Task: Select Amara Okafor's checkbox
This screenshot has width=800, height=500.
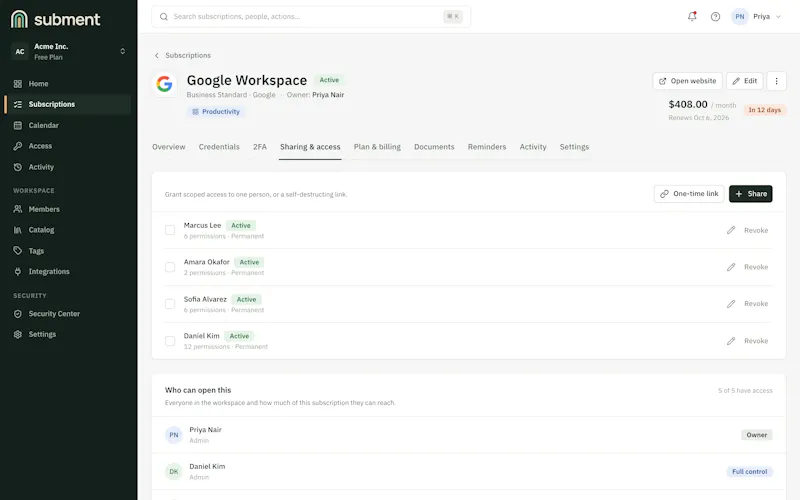Action: tap(170, 267)
